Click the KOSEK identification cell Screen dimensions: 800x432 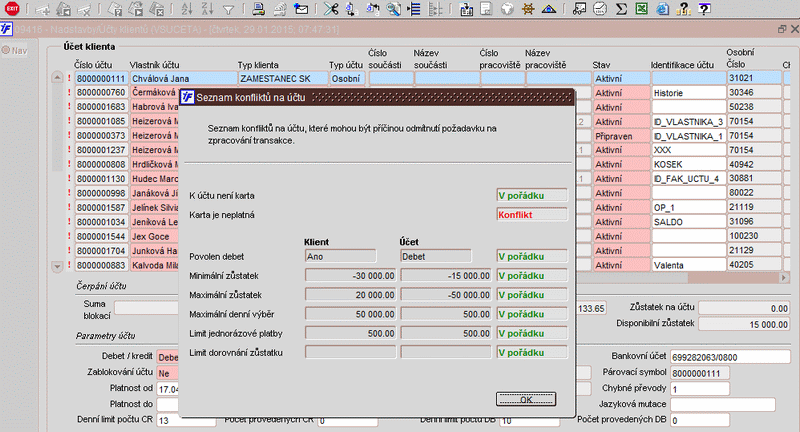pyautogui.click(x=688, y=164)
